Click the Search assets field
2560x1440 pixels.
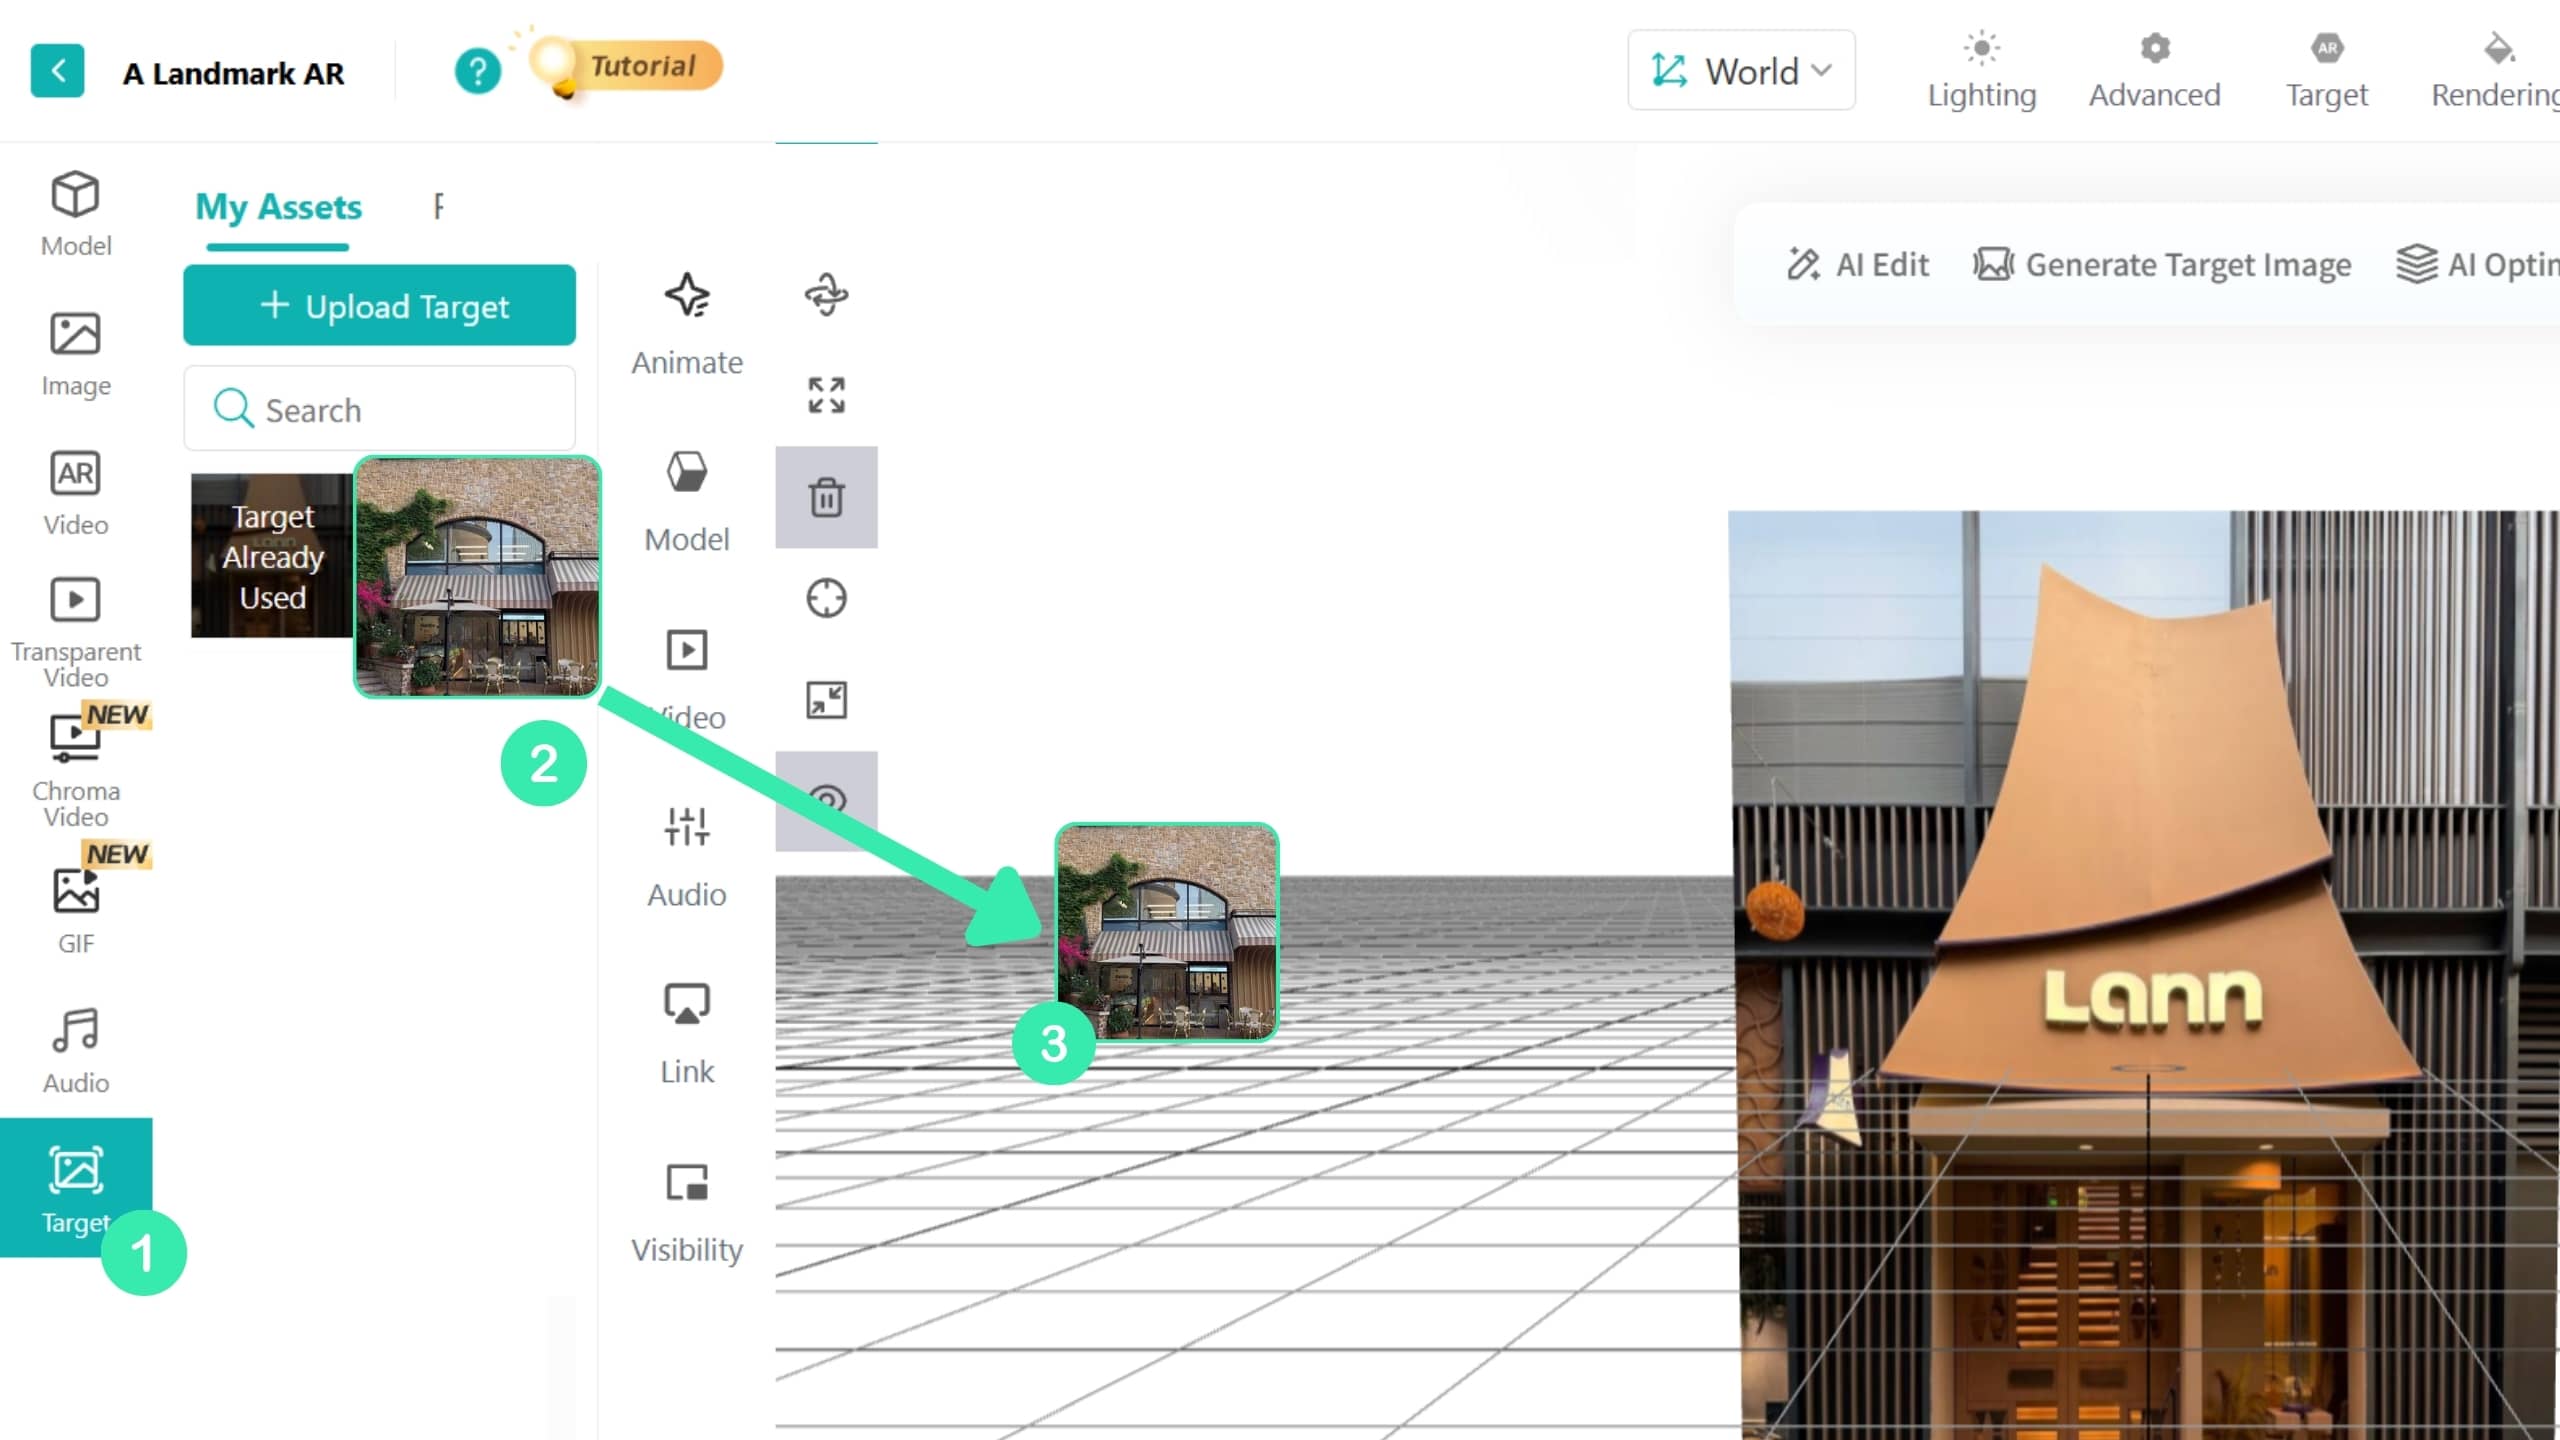(379, 409)
